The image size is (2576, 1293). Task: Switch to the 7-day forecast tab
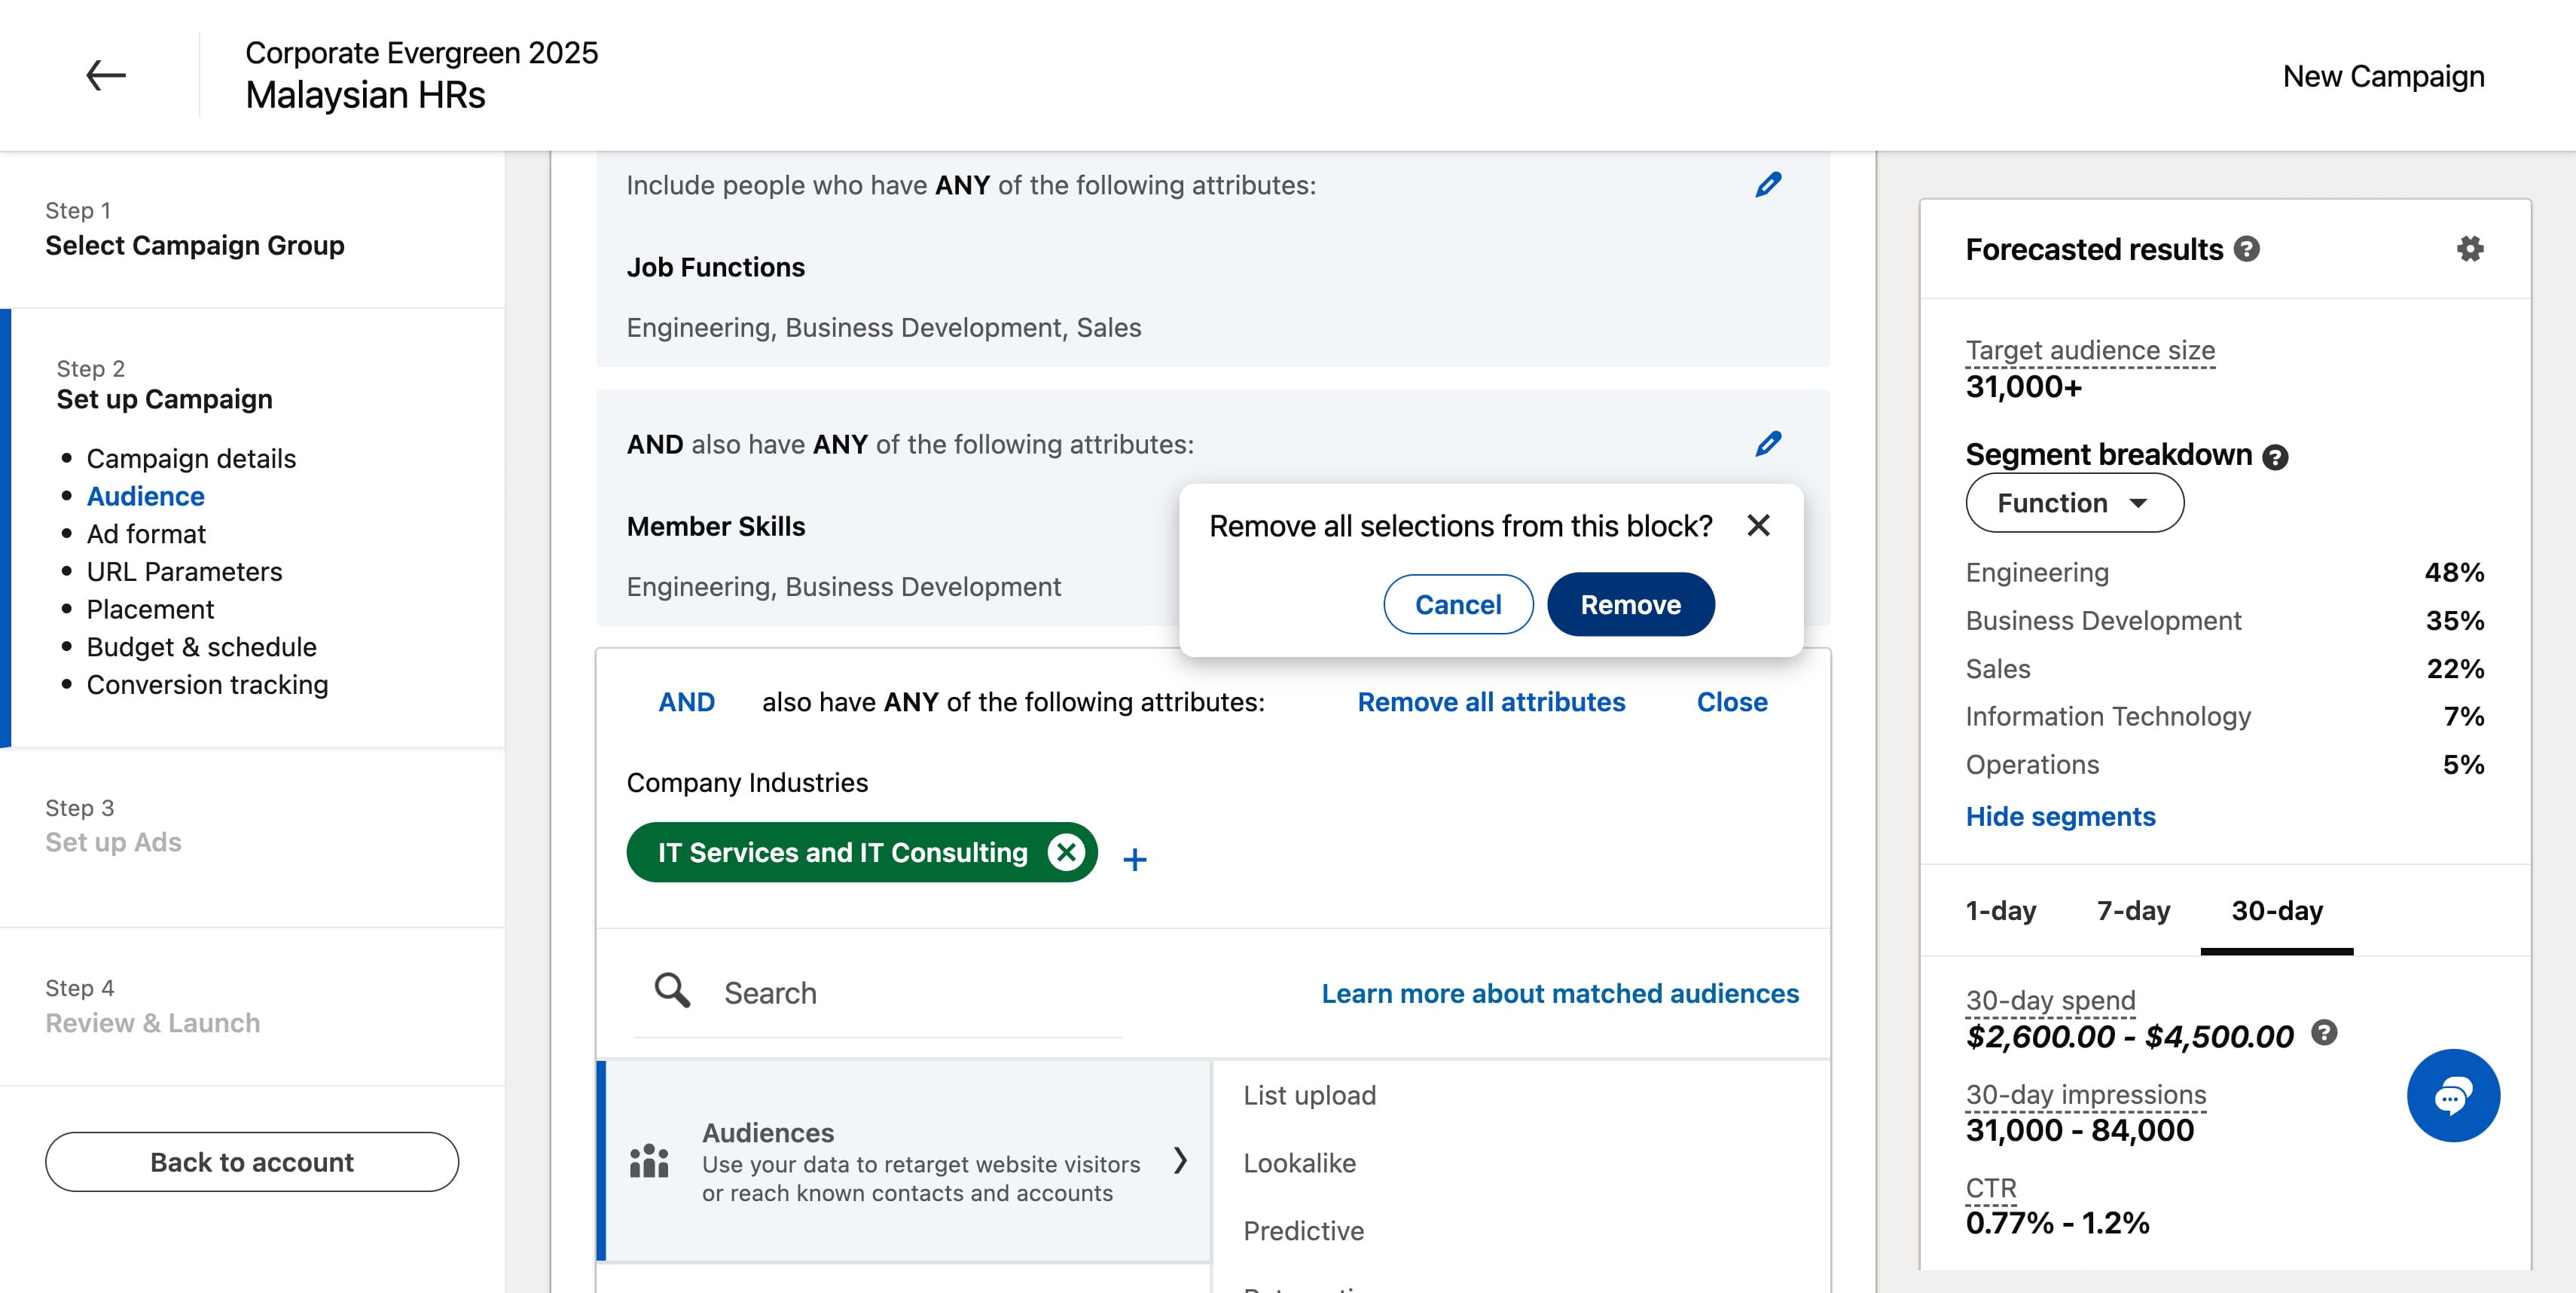tap(2133, 911)
